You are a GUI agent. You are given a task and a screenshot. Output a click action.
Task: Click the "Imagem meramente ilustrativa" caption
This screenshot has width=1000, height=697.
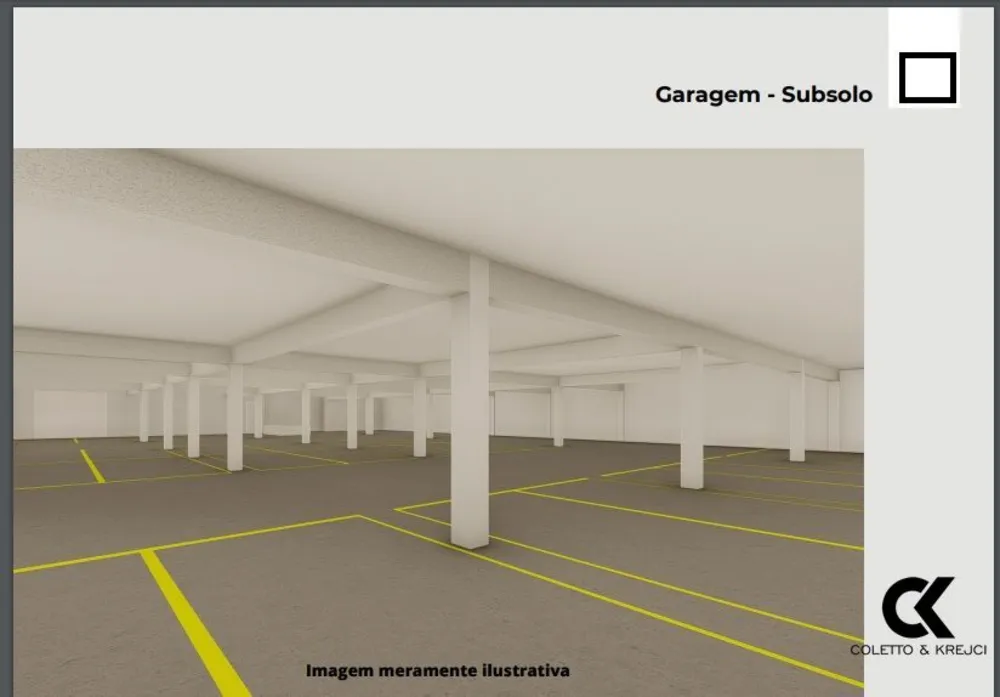438,671
